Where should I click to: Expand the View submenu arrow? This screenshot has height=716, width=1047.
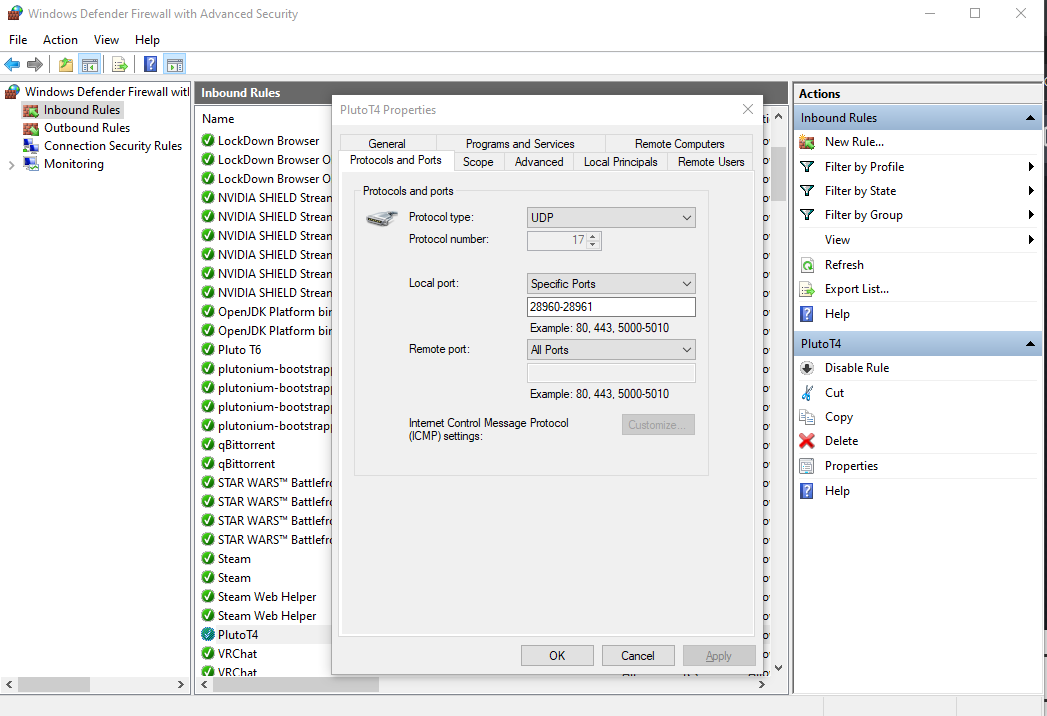click(x=1031, y=240)
